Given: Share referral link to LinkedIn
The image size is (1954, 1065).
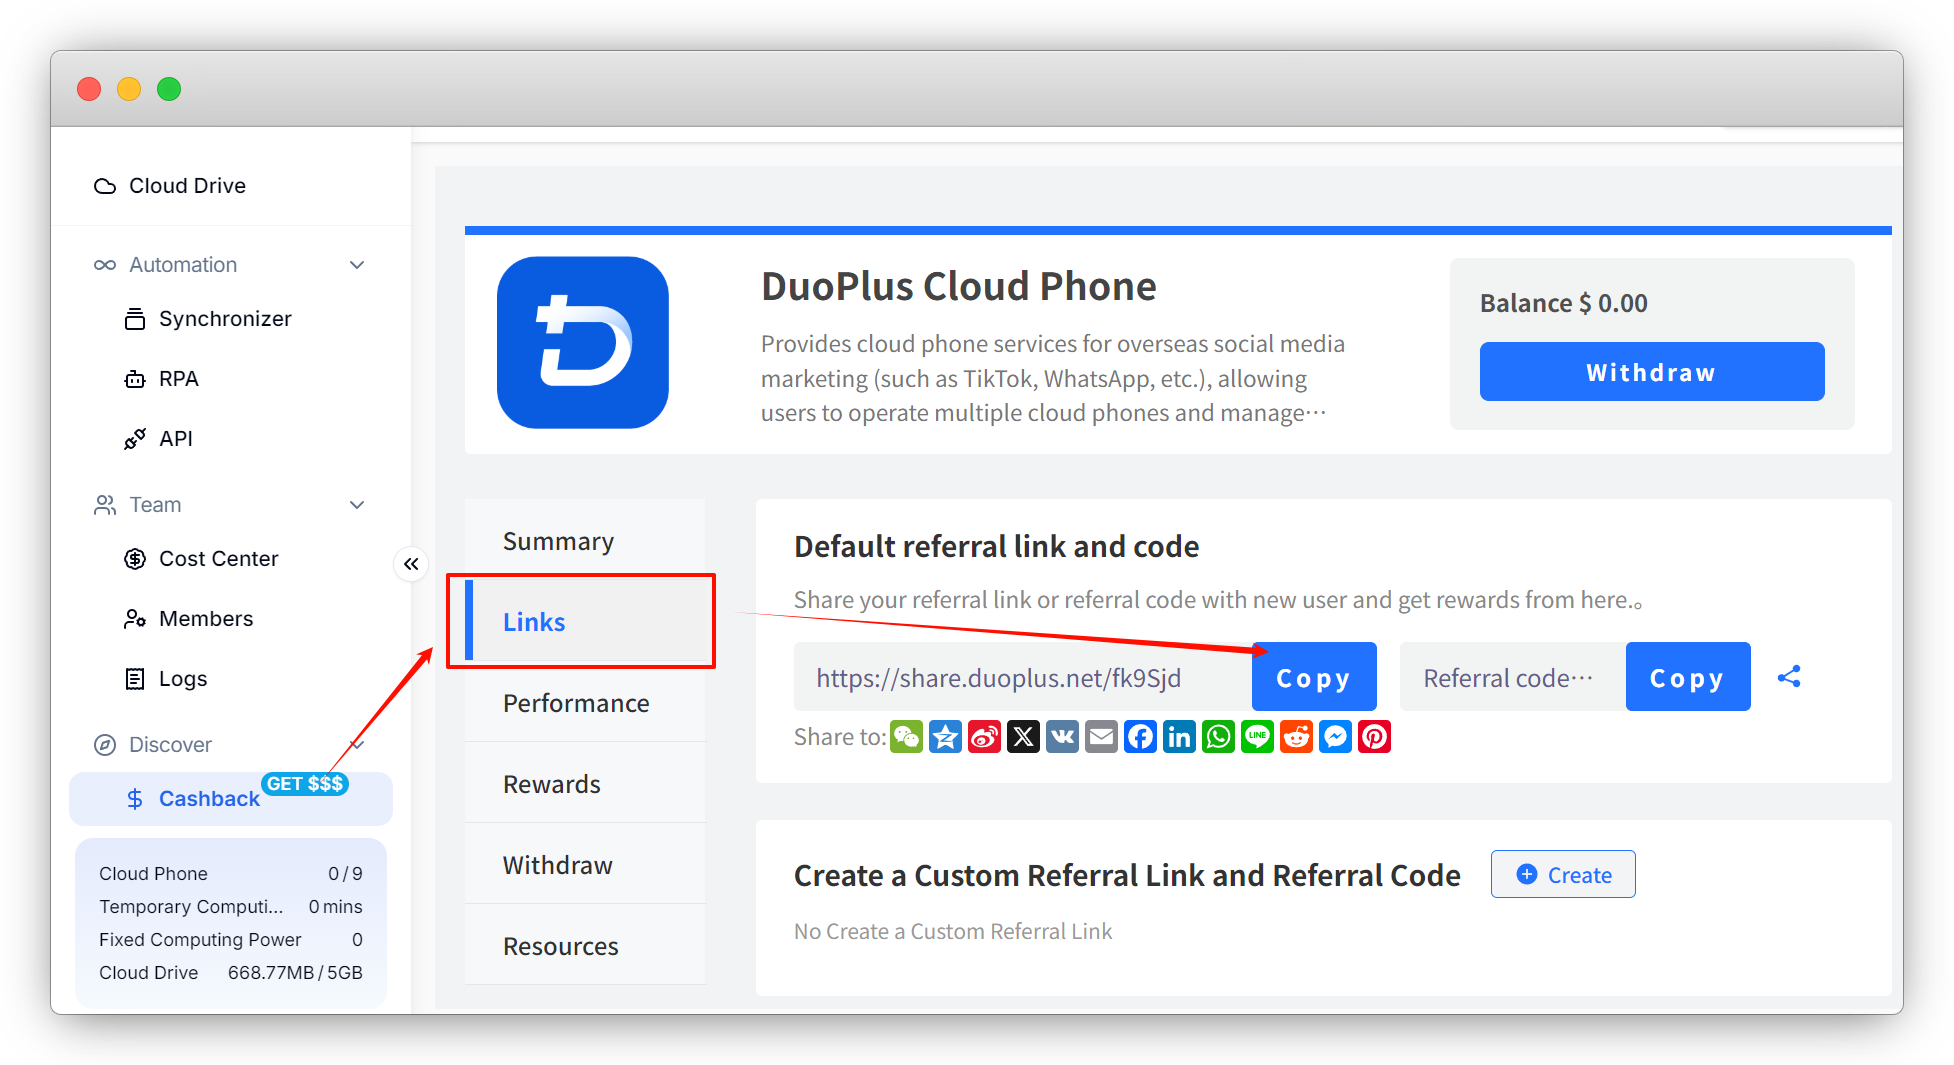Looking at the screenshot, I should (1179, 737).
